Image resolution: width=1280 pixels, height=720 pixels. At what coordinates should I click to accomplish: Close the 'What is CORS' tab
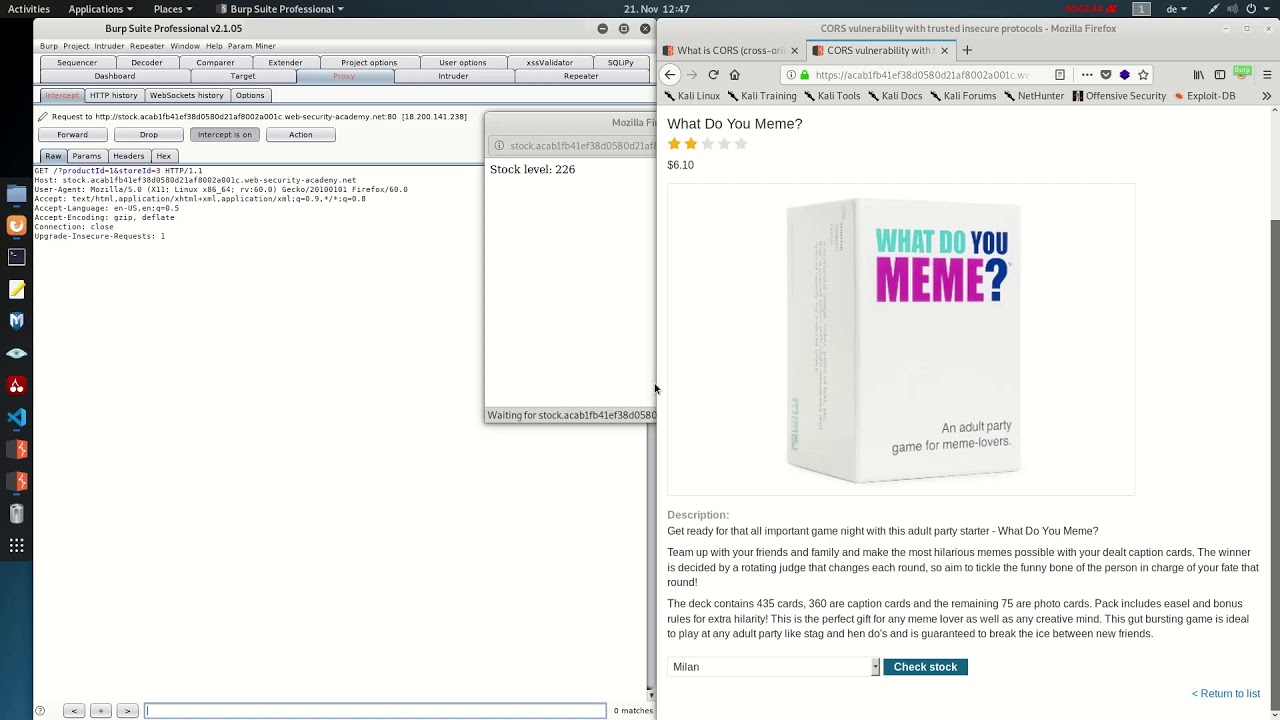(795, 50)
